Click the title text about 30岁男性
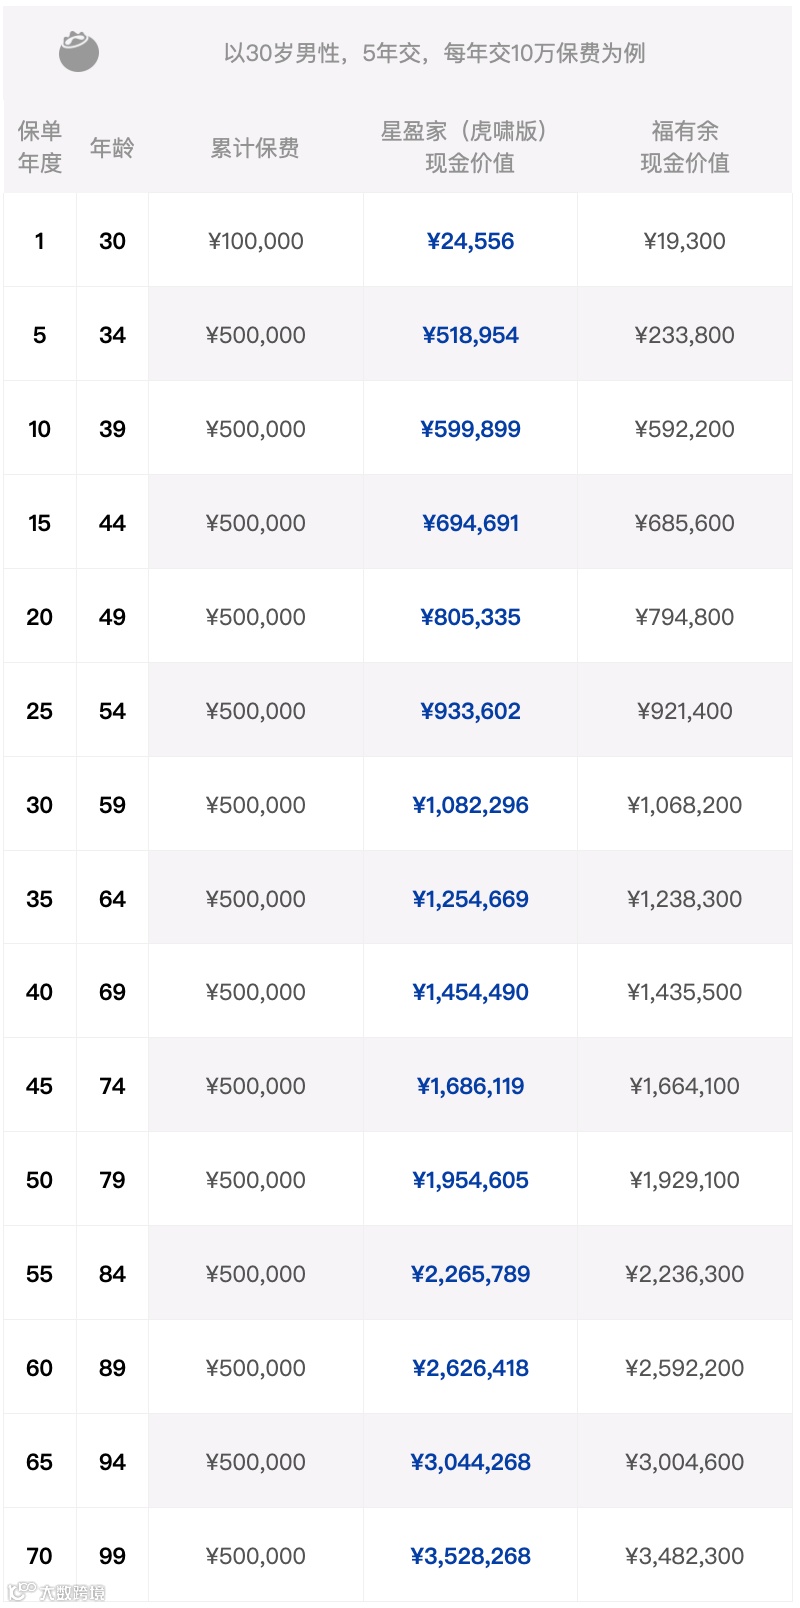Screen dimensions: 800x1608 point(434,53)
